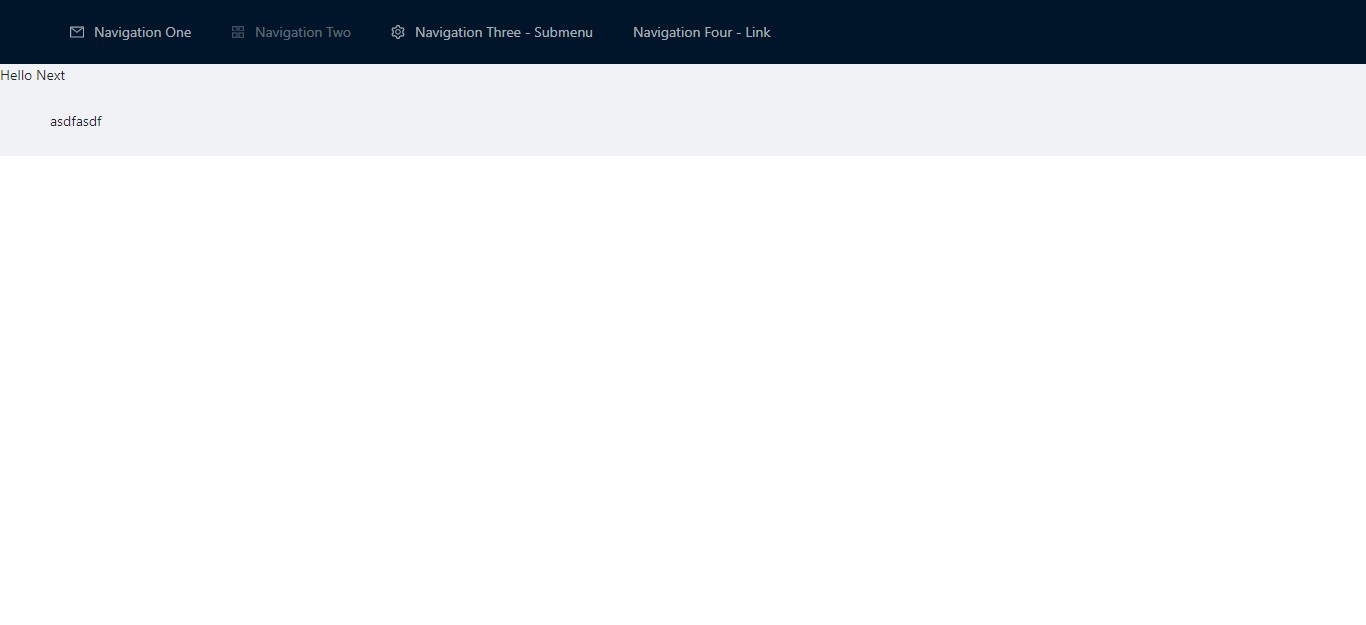Select the greyed Navigation Two menu item
Image resolution: width=1366 pixels, height=625 pixels.
(x=291, y=32)
